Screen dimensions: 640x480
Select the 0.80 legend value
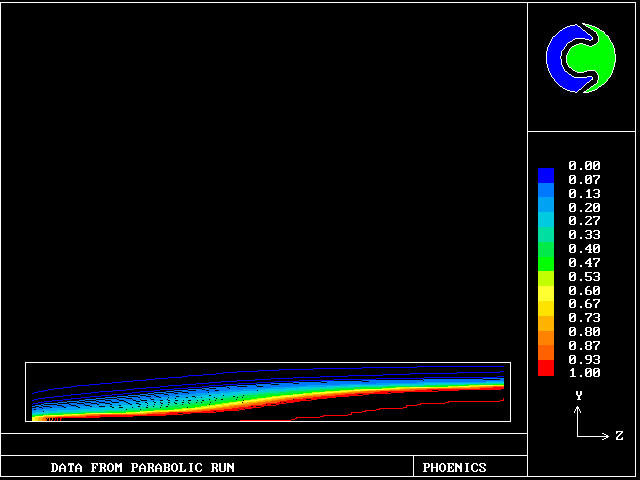(x=584, y=331)
